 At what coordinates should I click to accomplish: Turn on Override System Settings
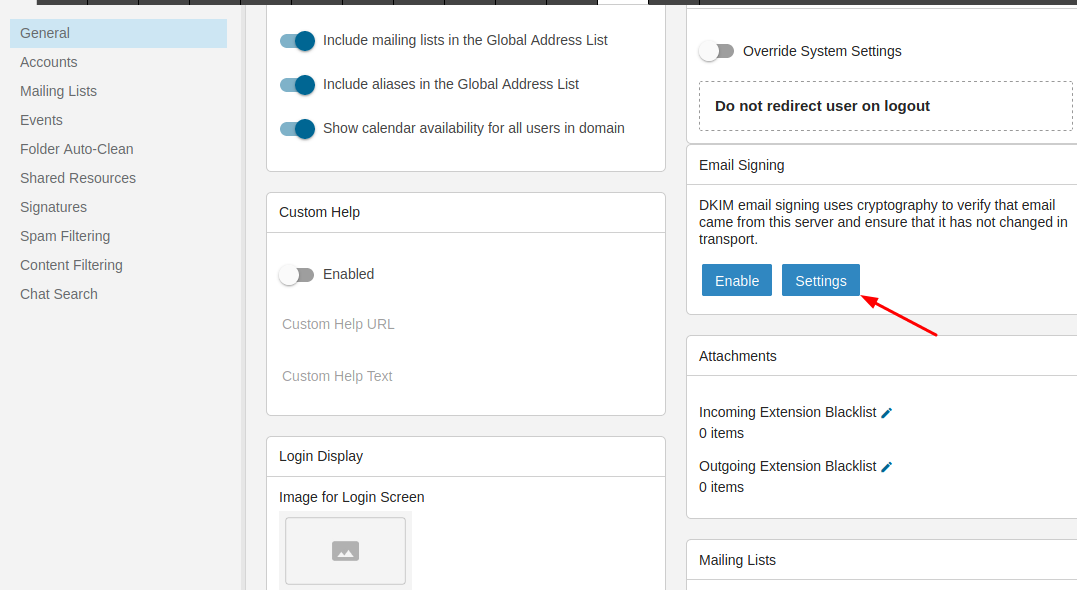coord(716,51)
